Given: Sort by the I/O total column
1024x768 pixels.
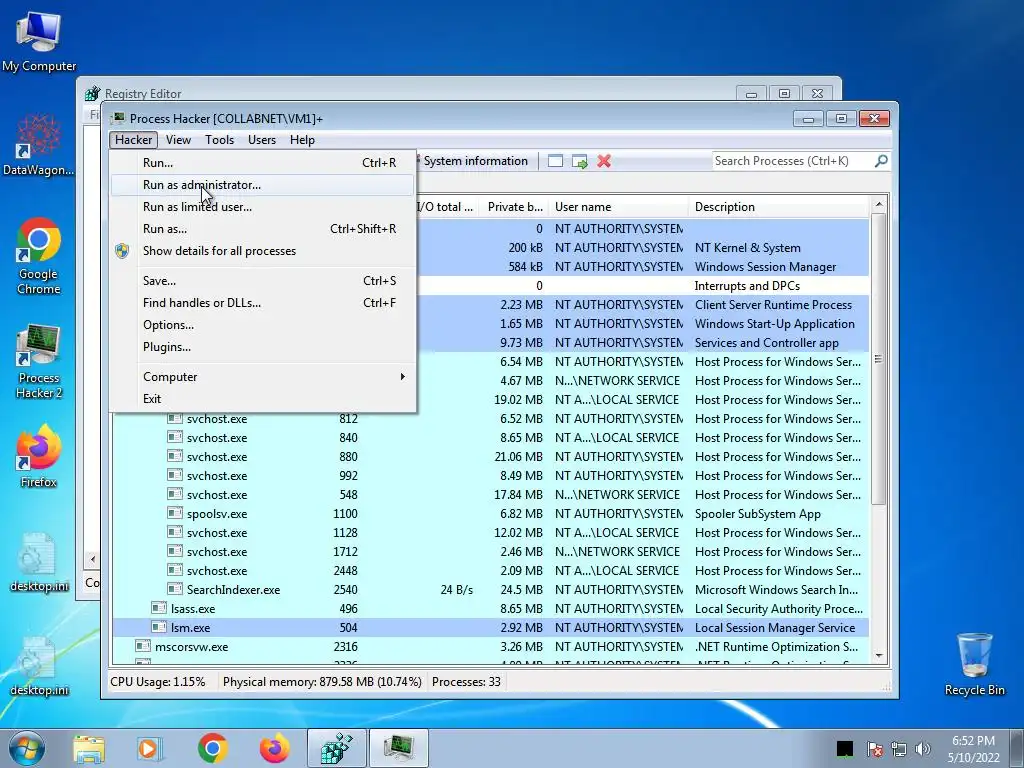Looking at the screenshot, I should (x=446, y=207).
